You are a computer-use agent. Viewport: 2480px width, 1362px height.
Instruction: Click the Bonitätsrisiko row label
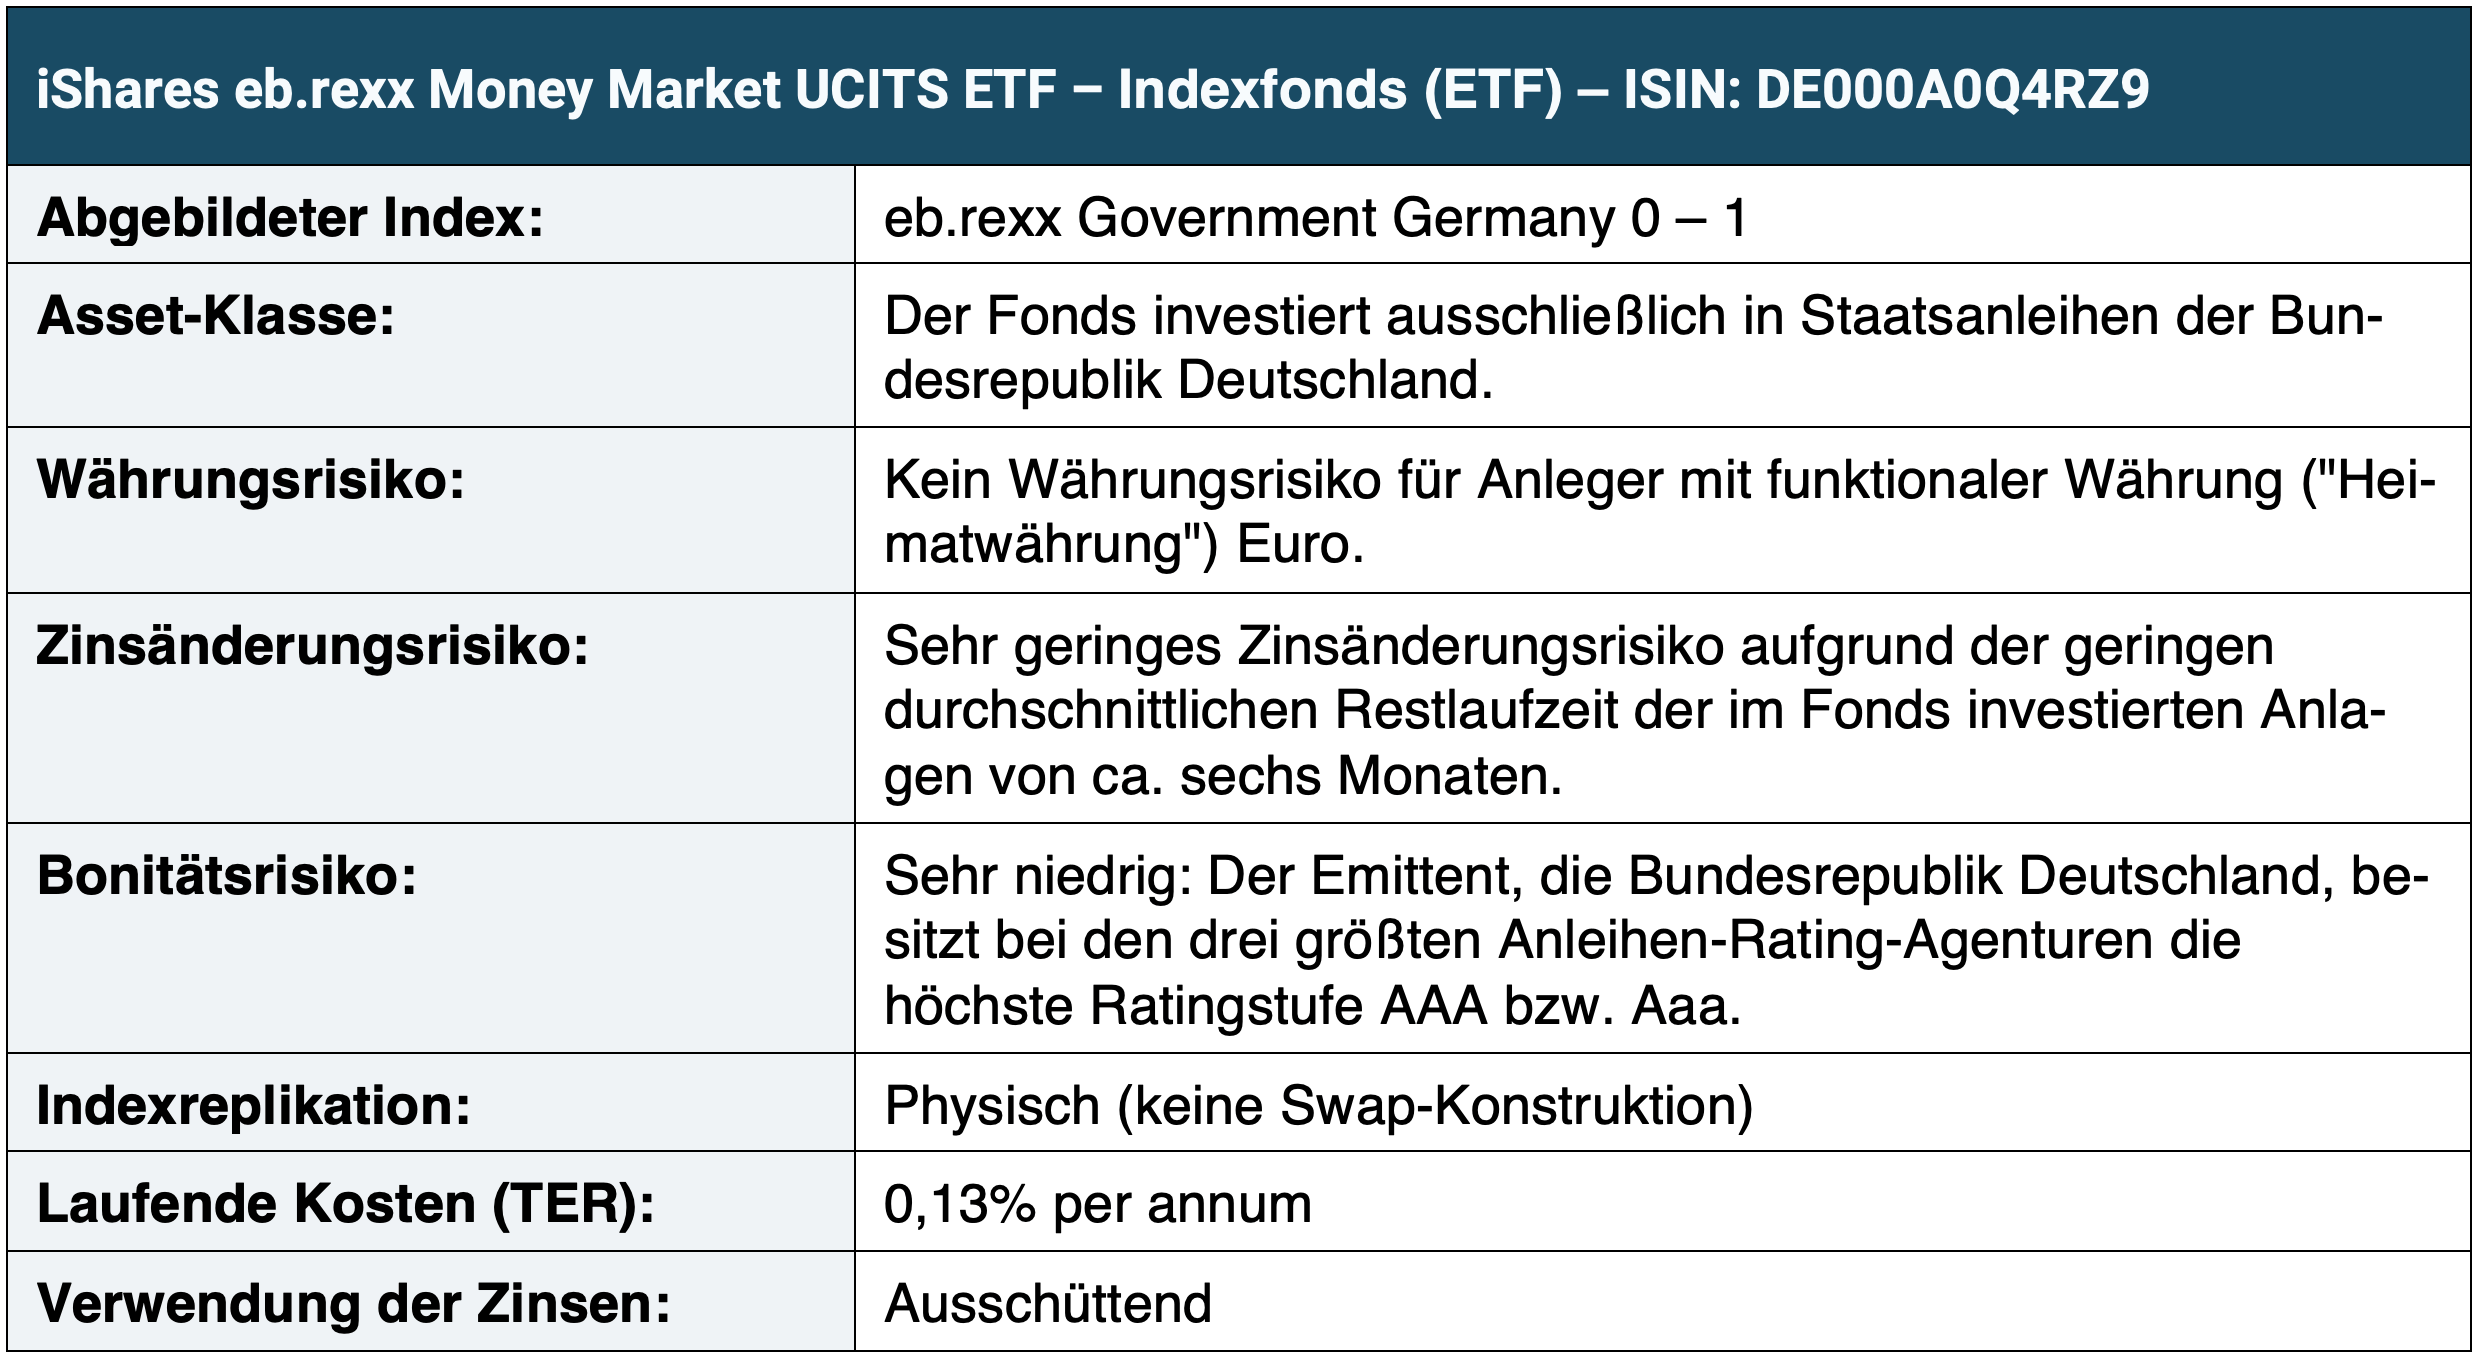pos(226,875)
